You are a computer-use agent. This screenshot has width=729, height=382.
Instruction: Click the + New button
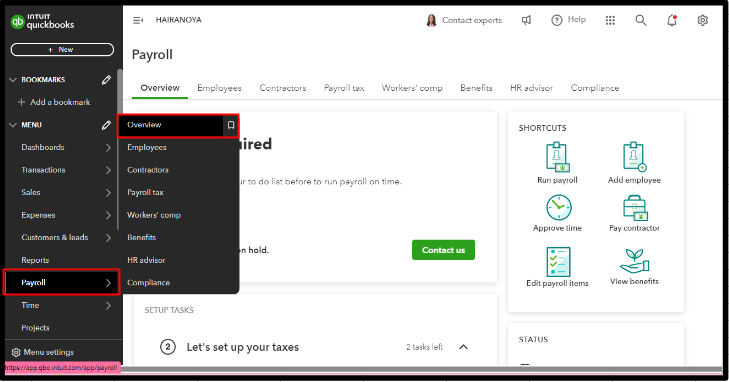click(62, 50)
